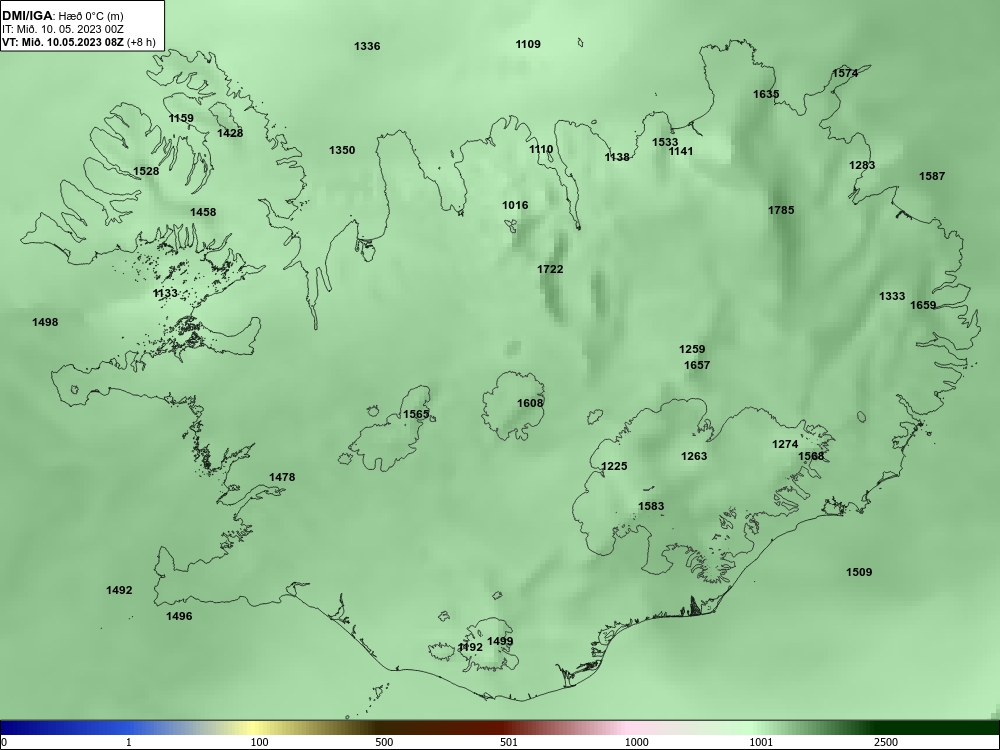This screenshot has height=750, width=1000.
Task: Select the 1496 value on the map
Action: [x=179, y=616]
